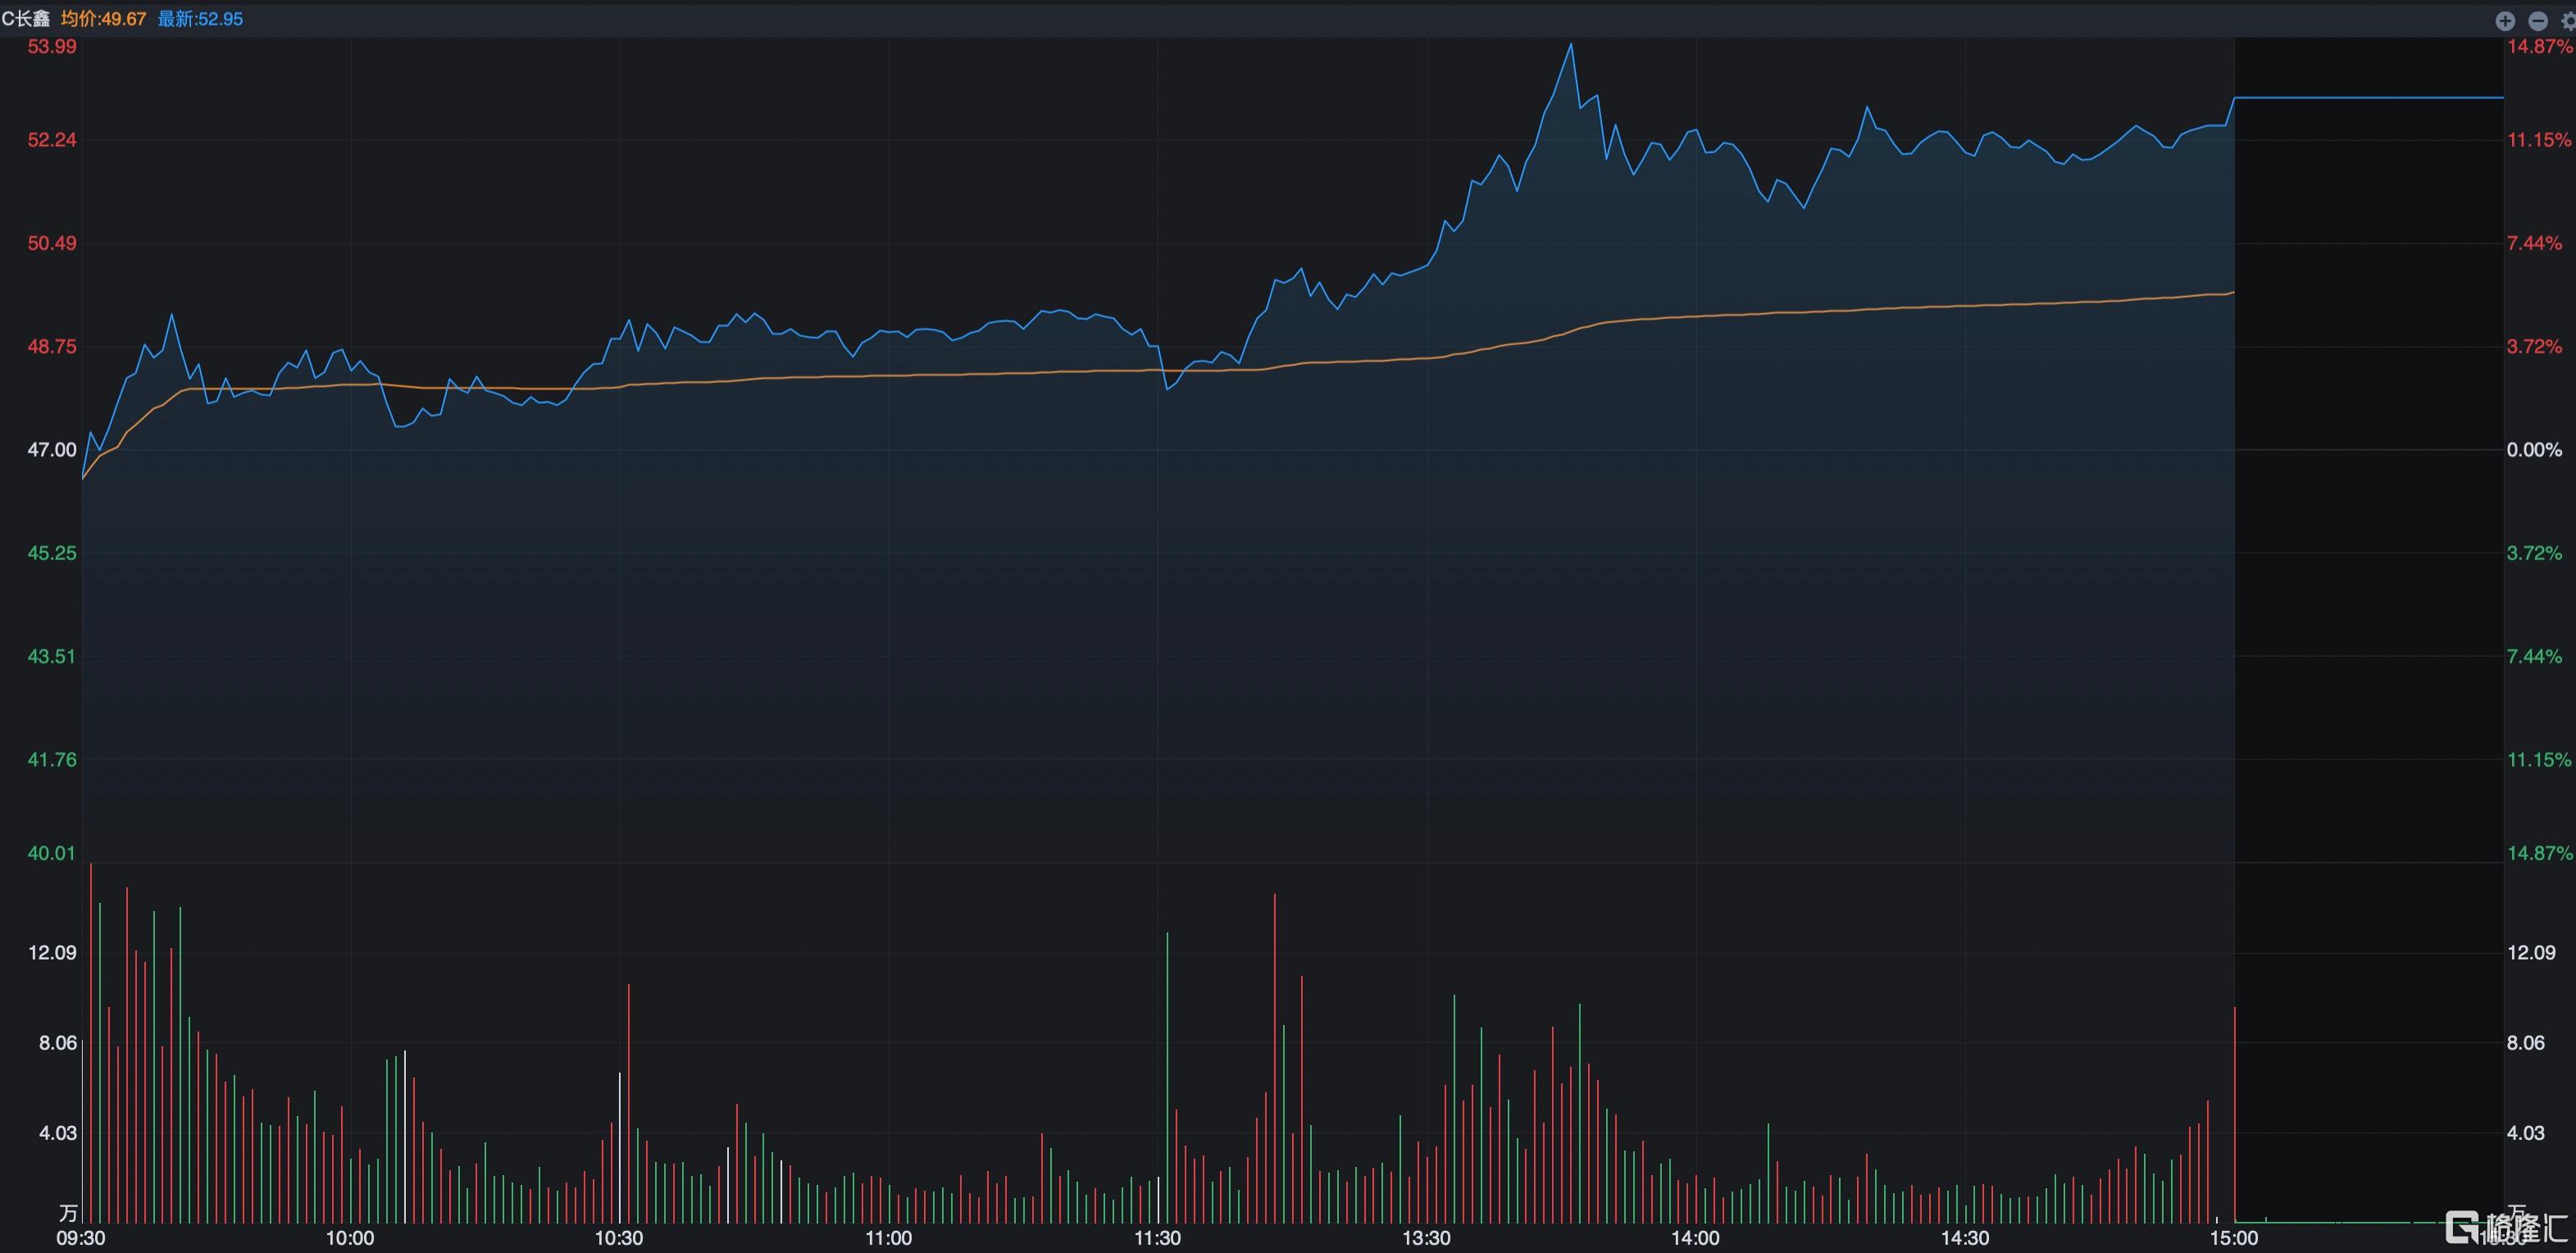Select the 14:30 time axis marker
The width and height of the screenshot is (2576, 1253).
click(x=1965, y=1238)
